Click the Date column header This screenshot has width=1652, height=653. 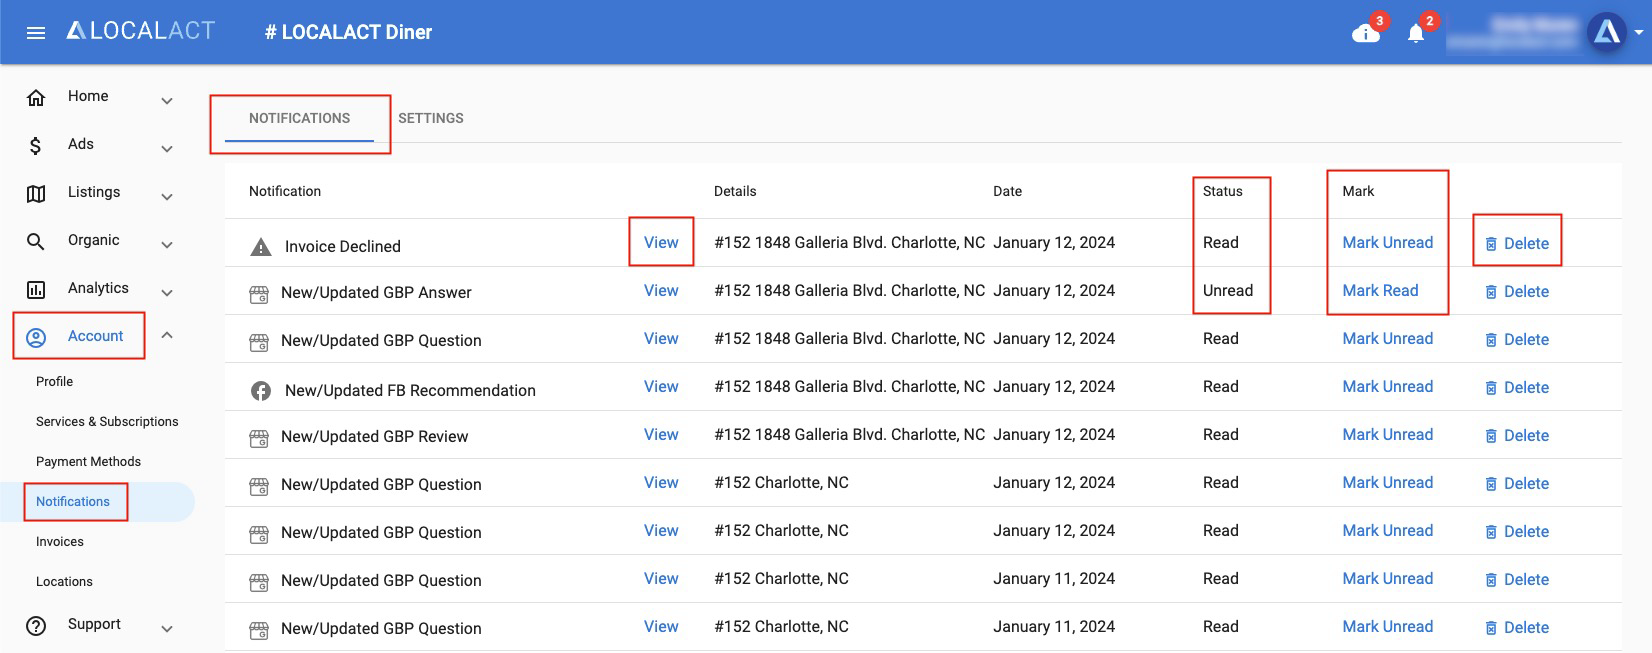tap(1007, 191)
